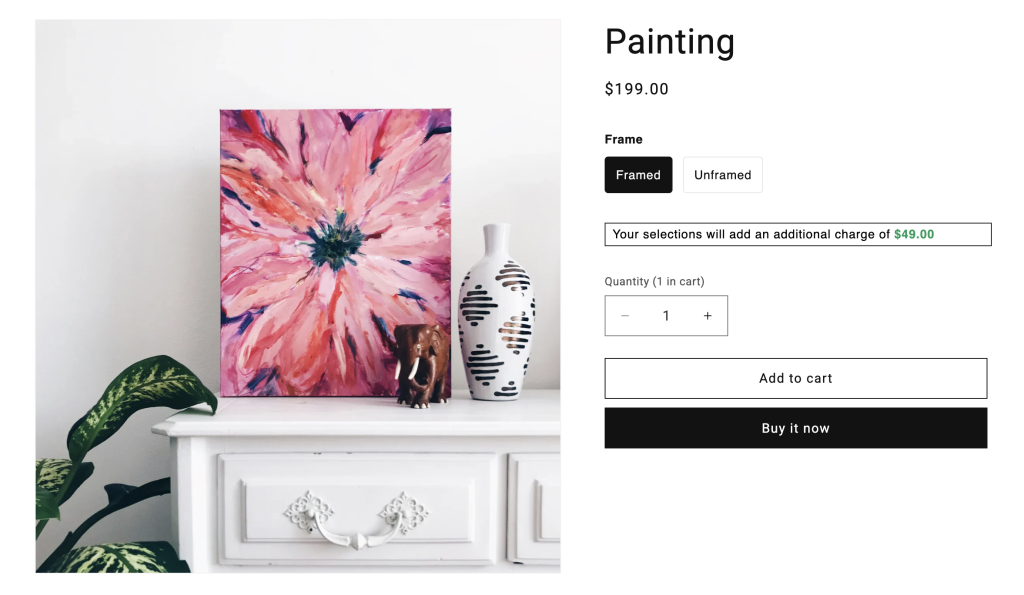Click the Add to cart button
1024x595 pixels.
(795, 378)
